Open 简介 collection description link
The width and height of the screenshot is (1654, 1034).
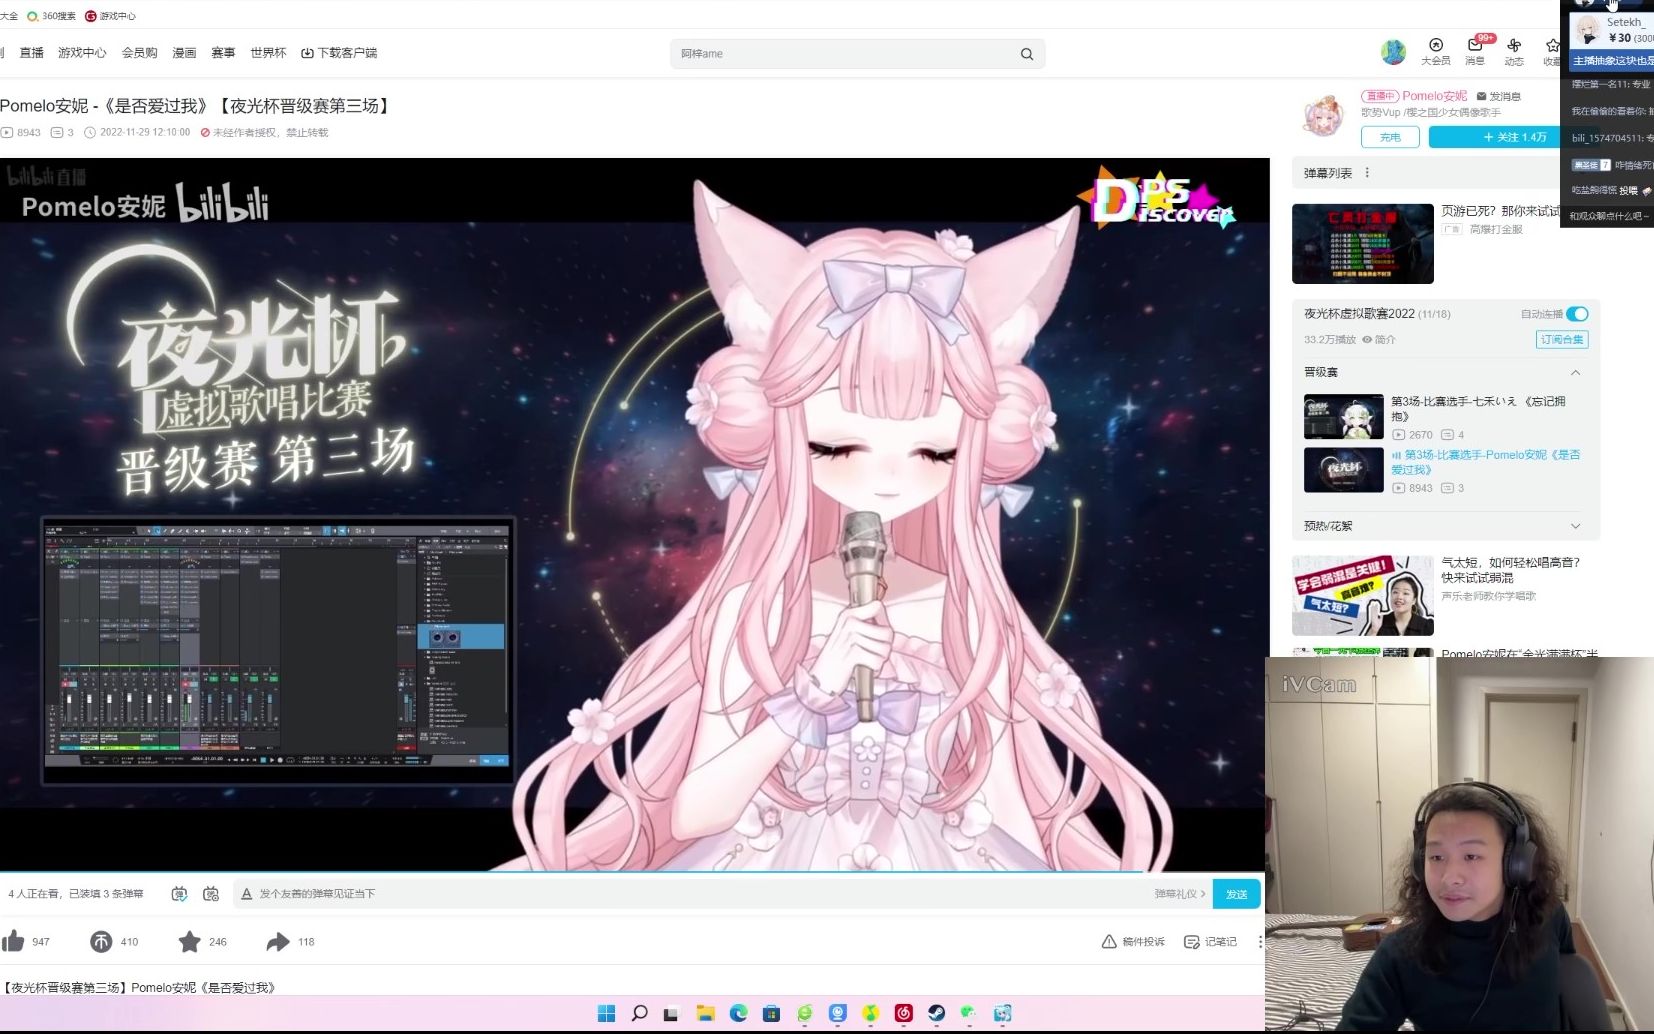[x=1379, y=340]
